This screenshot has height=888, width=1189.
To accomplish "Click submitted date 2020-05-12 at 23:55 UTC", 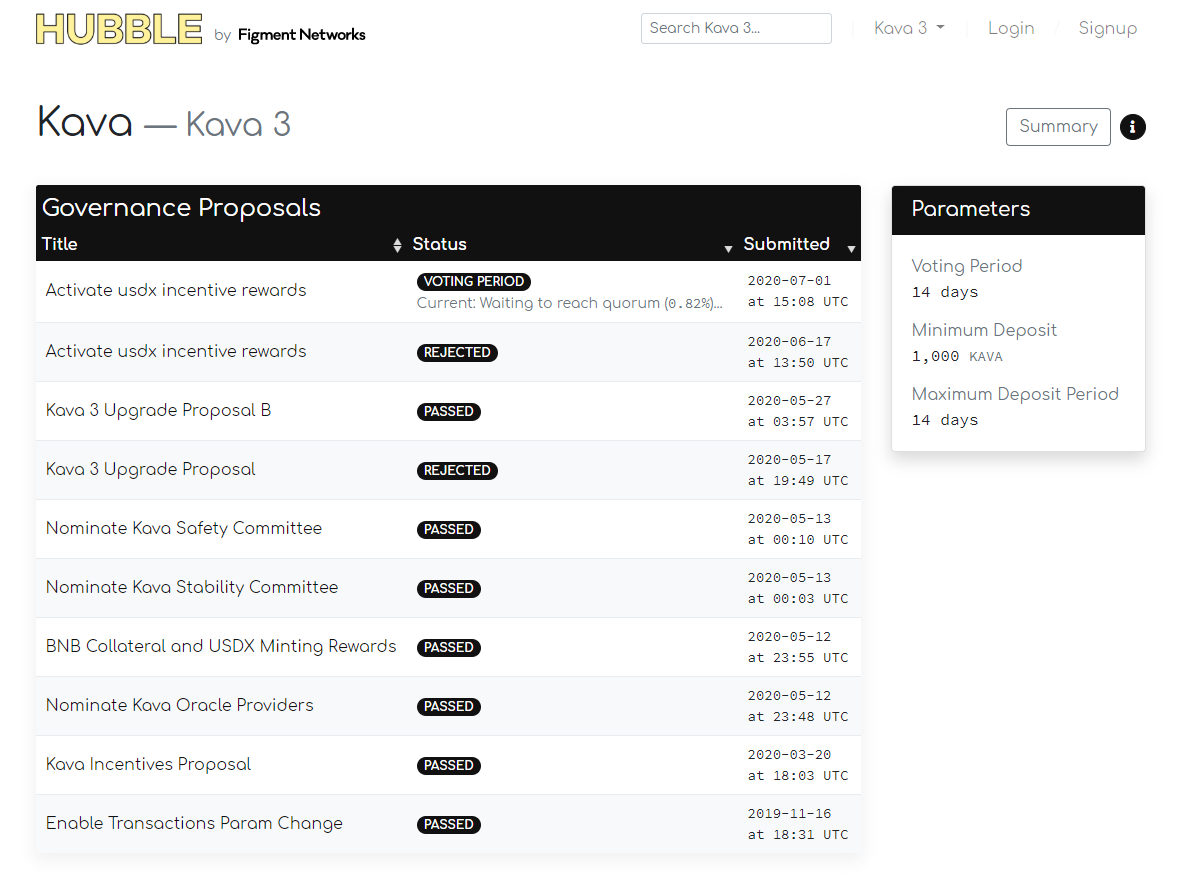I will [x=798, y=648].
